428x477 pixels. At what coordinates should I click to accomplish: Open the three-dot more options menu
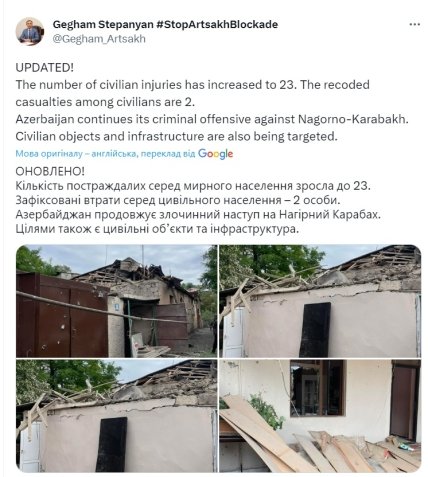click(x=414, y=25)
